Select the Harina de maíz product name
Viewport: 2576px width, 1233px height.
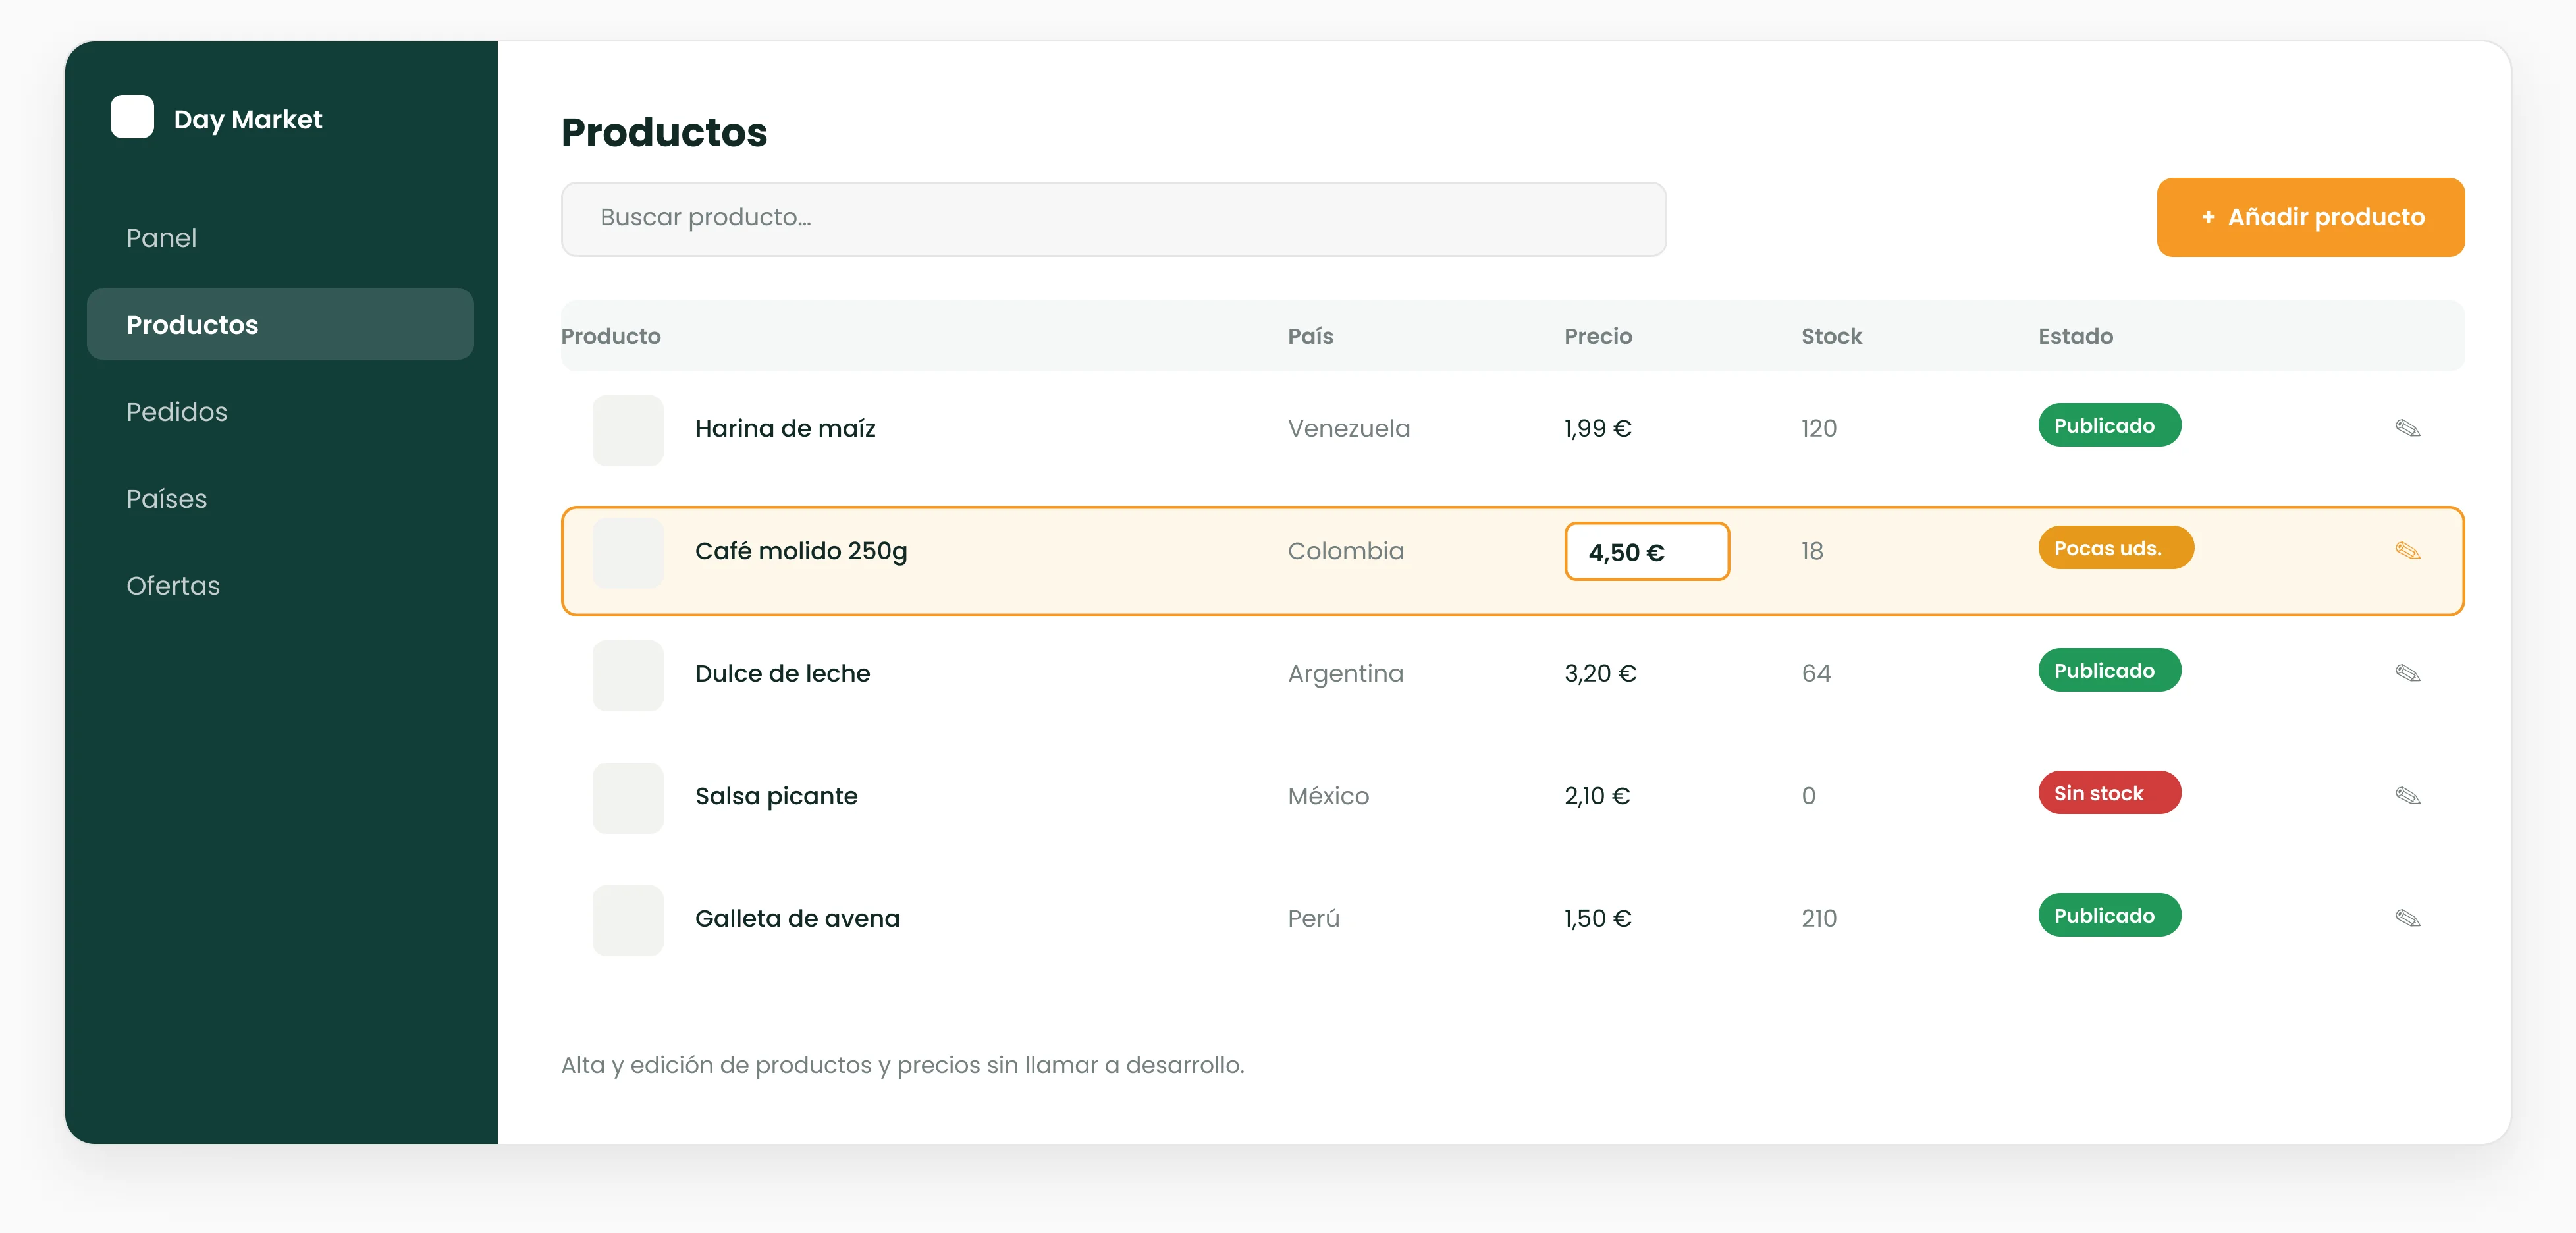click(785, 428)
